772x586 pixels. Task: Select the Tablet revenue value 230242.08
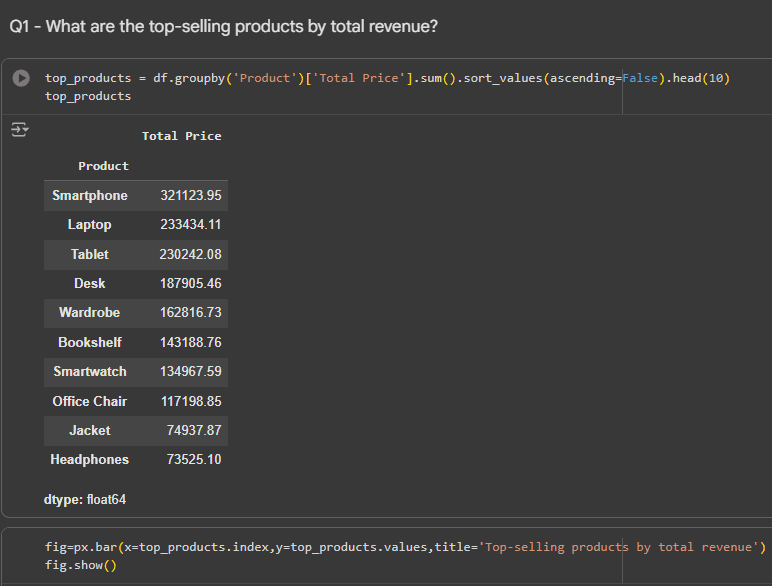(190, 255)
